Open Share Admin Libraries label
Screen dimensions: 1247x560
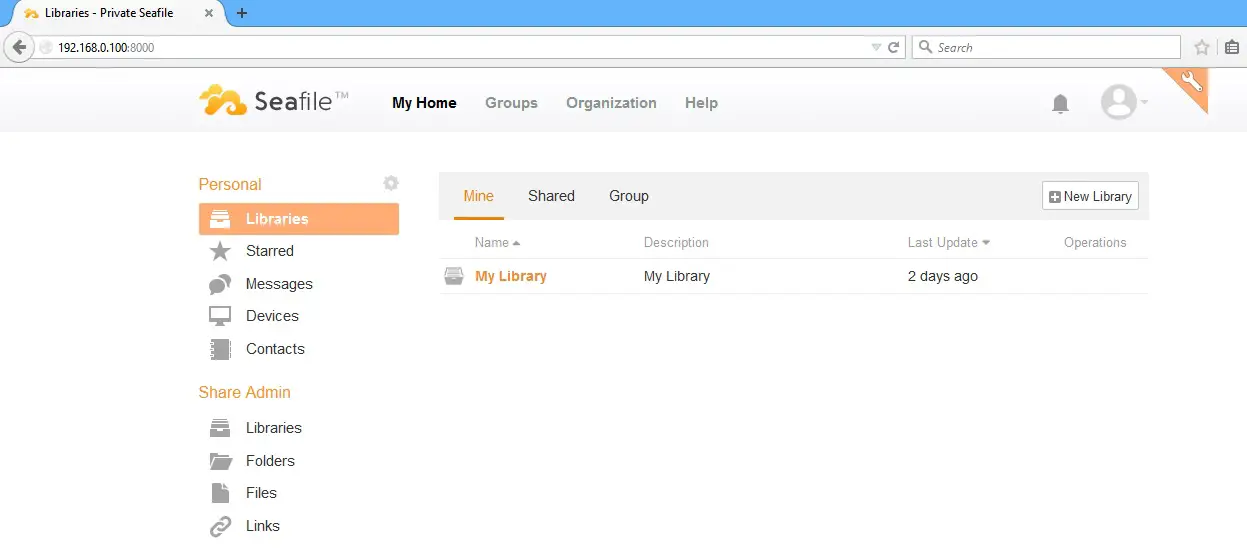(x=274, y=428)
